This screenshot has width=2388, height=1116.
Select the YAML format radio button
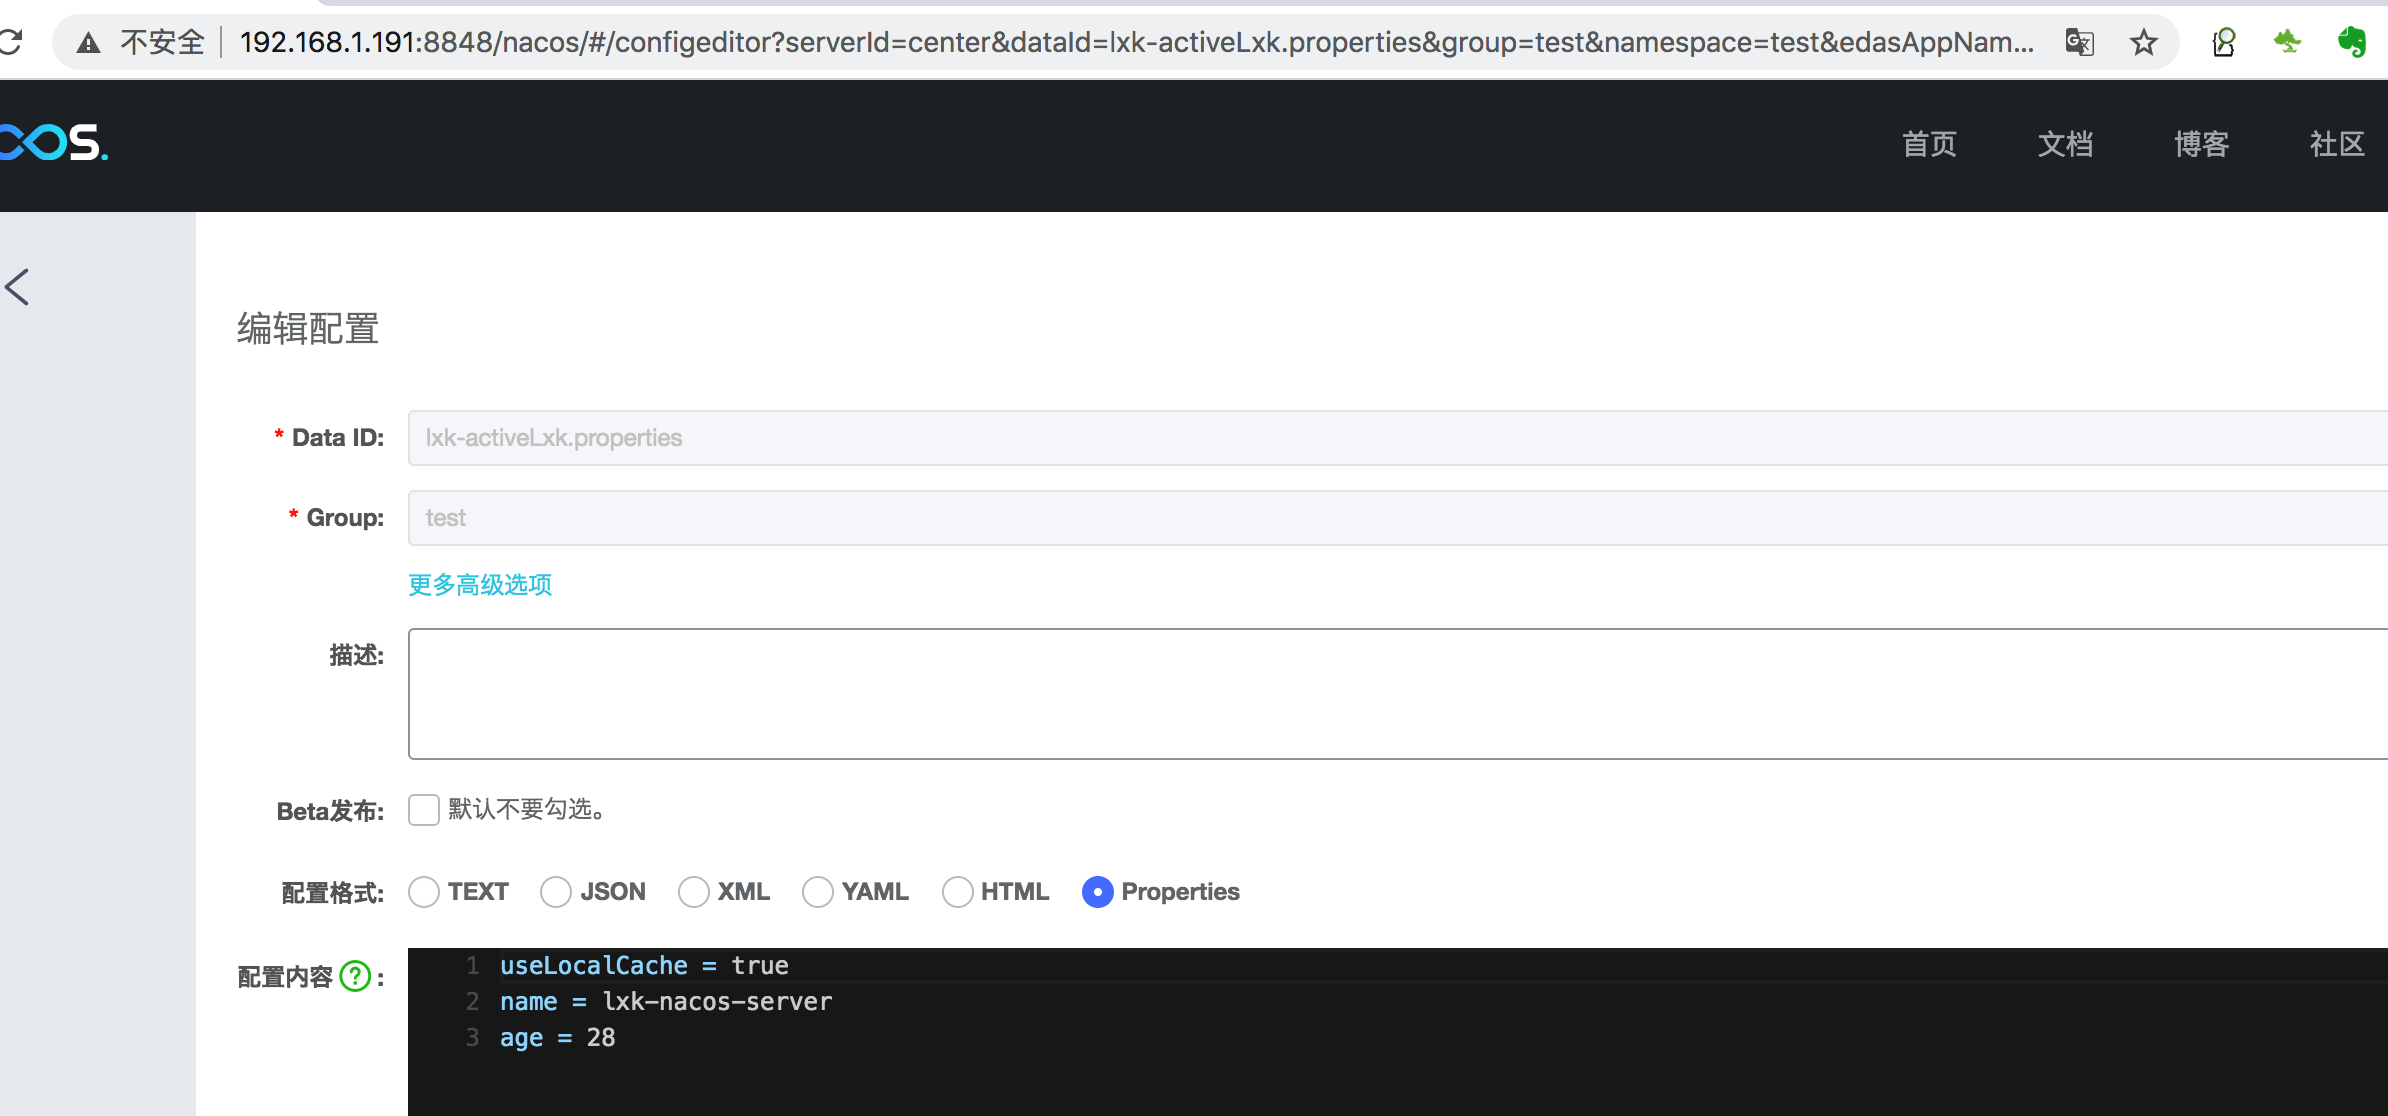tap(816, 892)
